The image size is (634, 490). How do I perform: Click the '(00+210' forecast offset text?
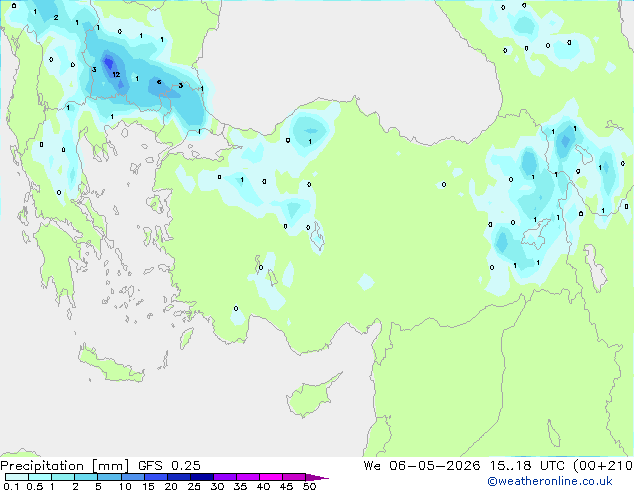pos(603,466)
